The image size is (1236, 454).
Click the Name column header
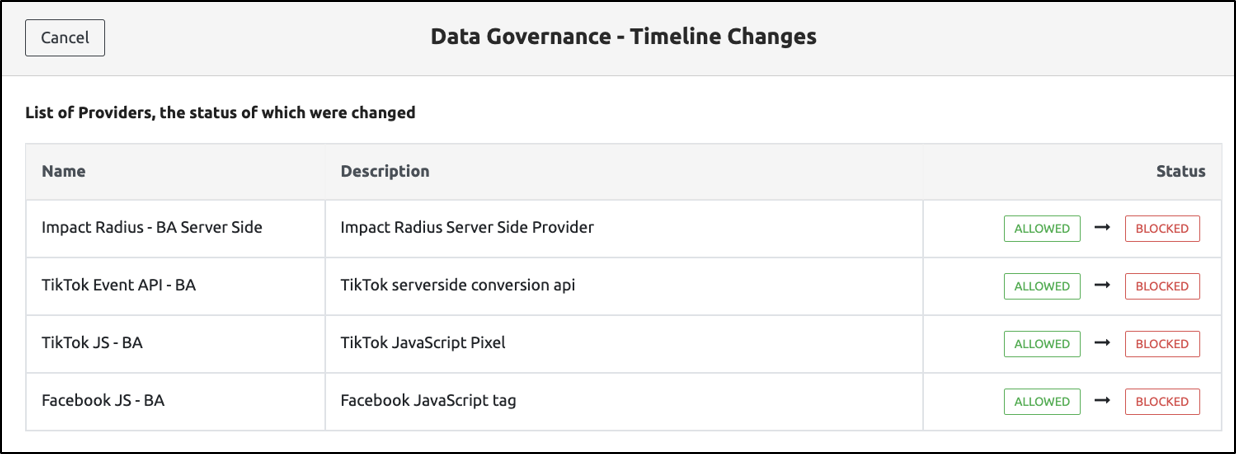click(64, 171)
